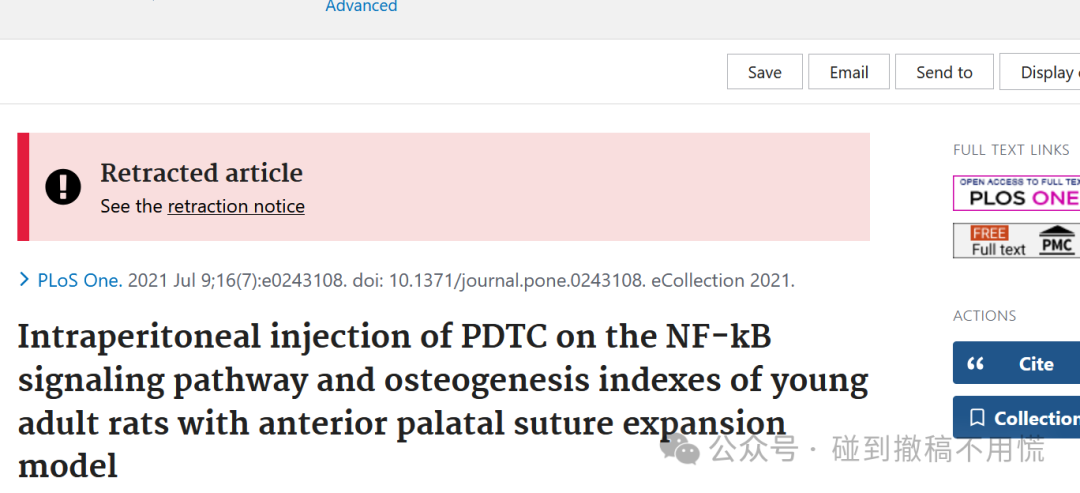Click the Retracted article heading
This screenshot has height=493, width=1080.
click(201, 173)
